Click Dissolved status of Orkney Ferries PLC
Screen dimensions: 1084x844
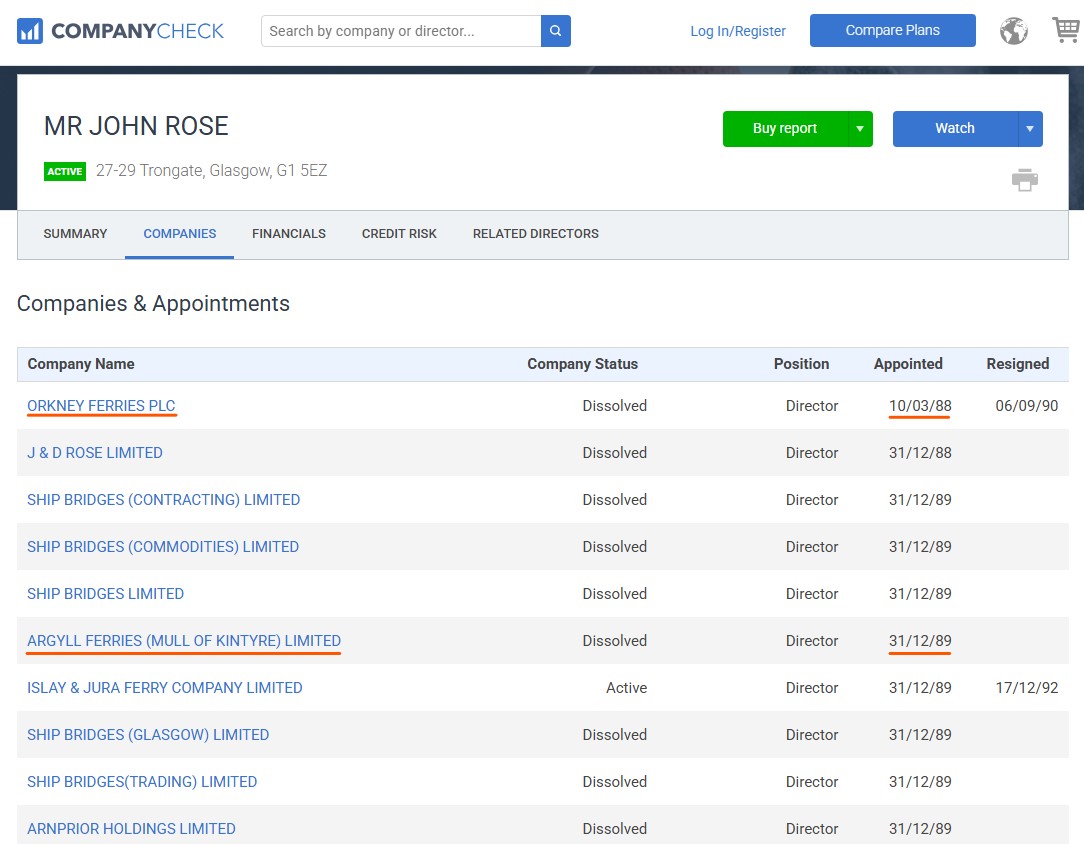[615, 406]
